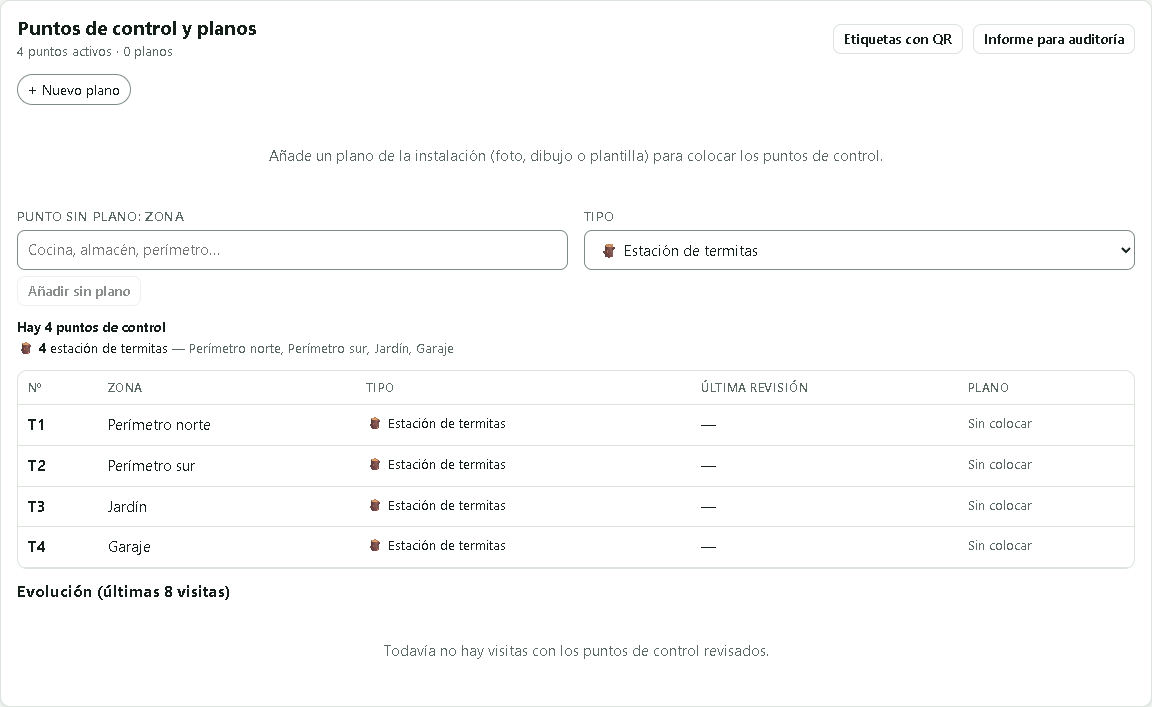This screenshot has width=1152, height=707.
Task: Generate the Informe para auditoría report
Action: (1054, 39)
